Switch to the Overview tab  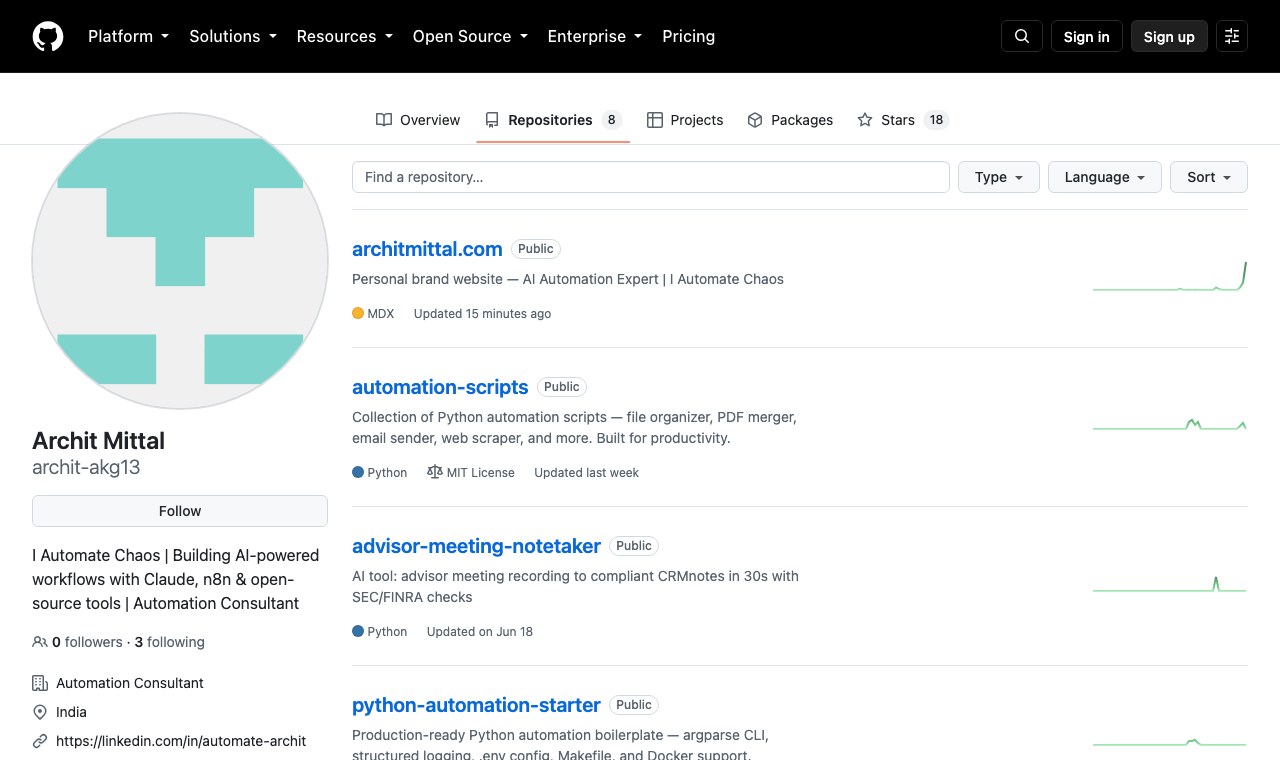(418, 120)
